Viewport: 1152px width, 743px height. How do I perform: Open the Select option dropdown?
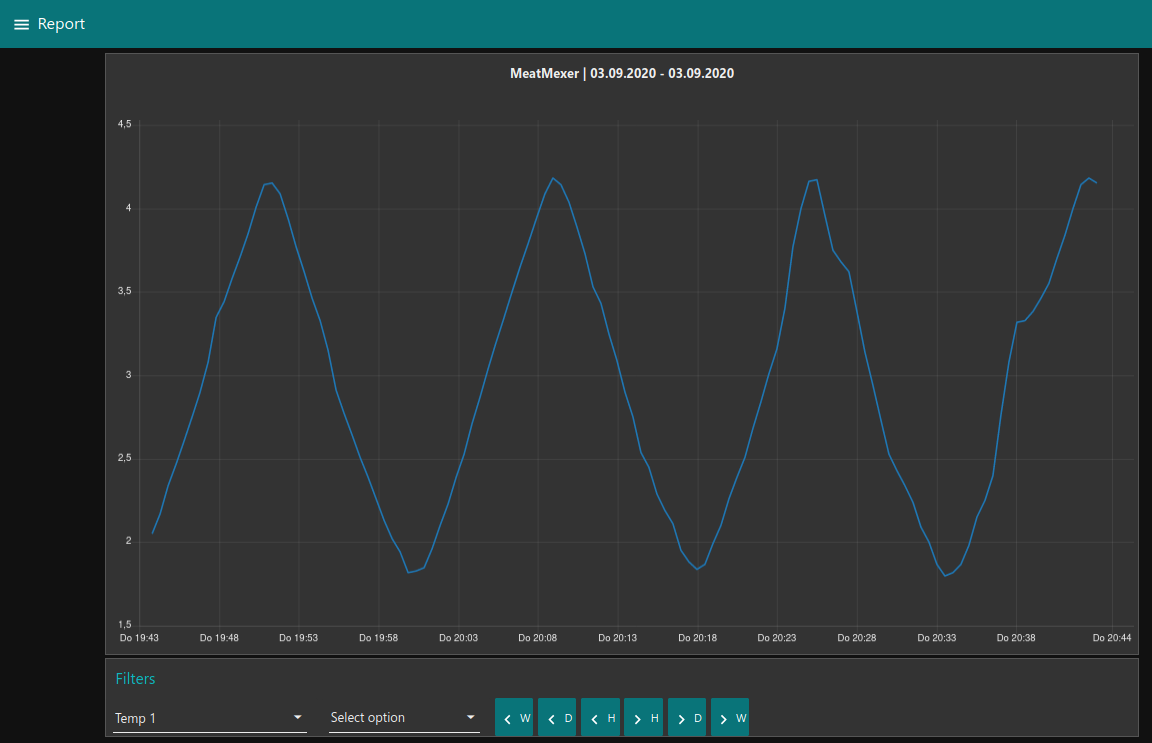[395, 718]
